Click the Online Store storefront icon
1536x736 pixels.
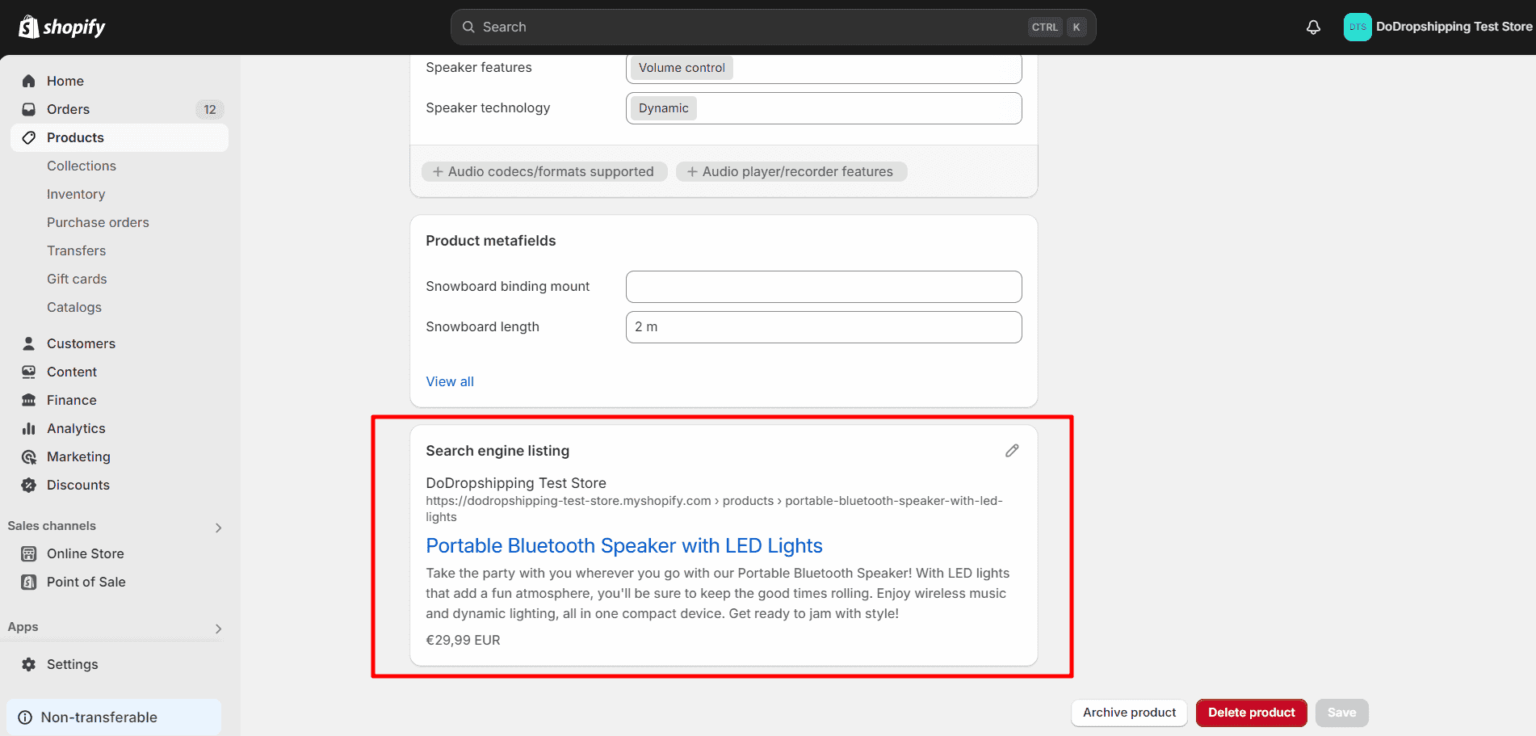click(x=29, y=553)
